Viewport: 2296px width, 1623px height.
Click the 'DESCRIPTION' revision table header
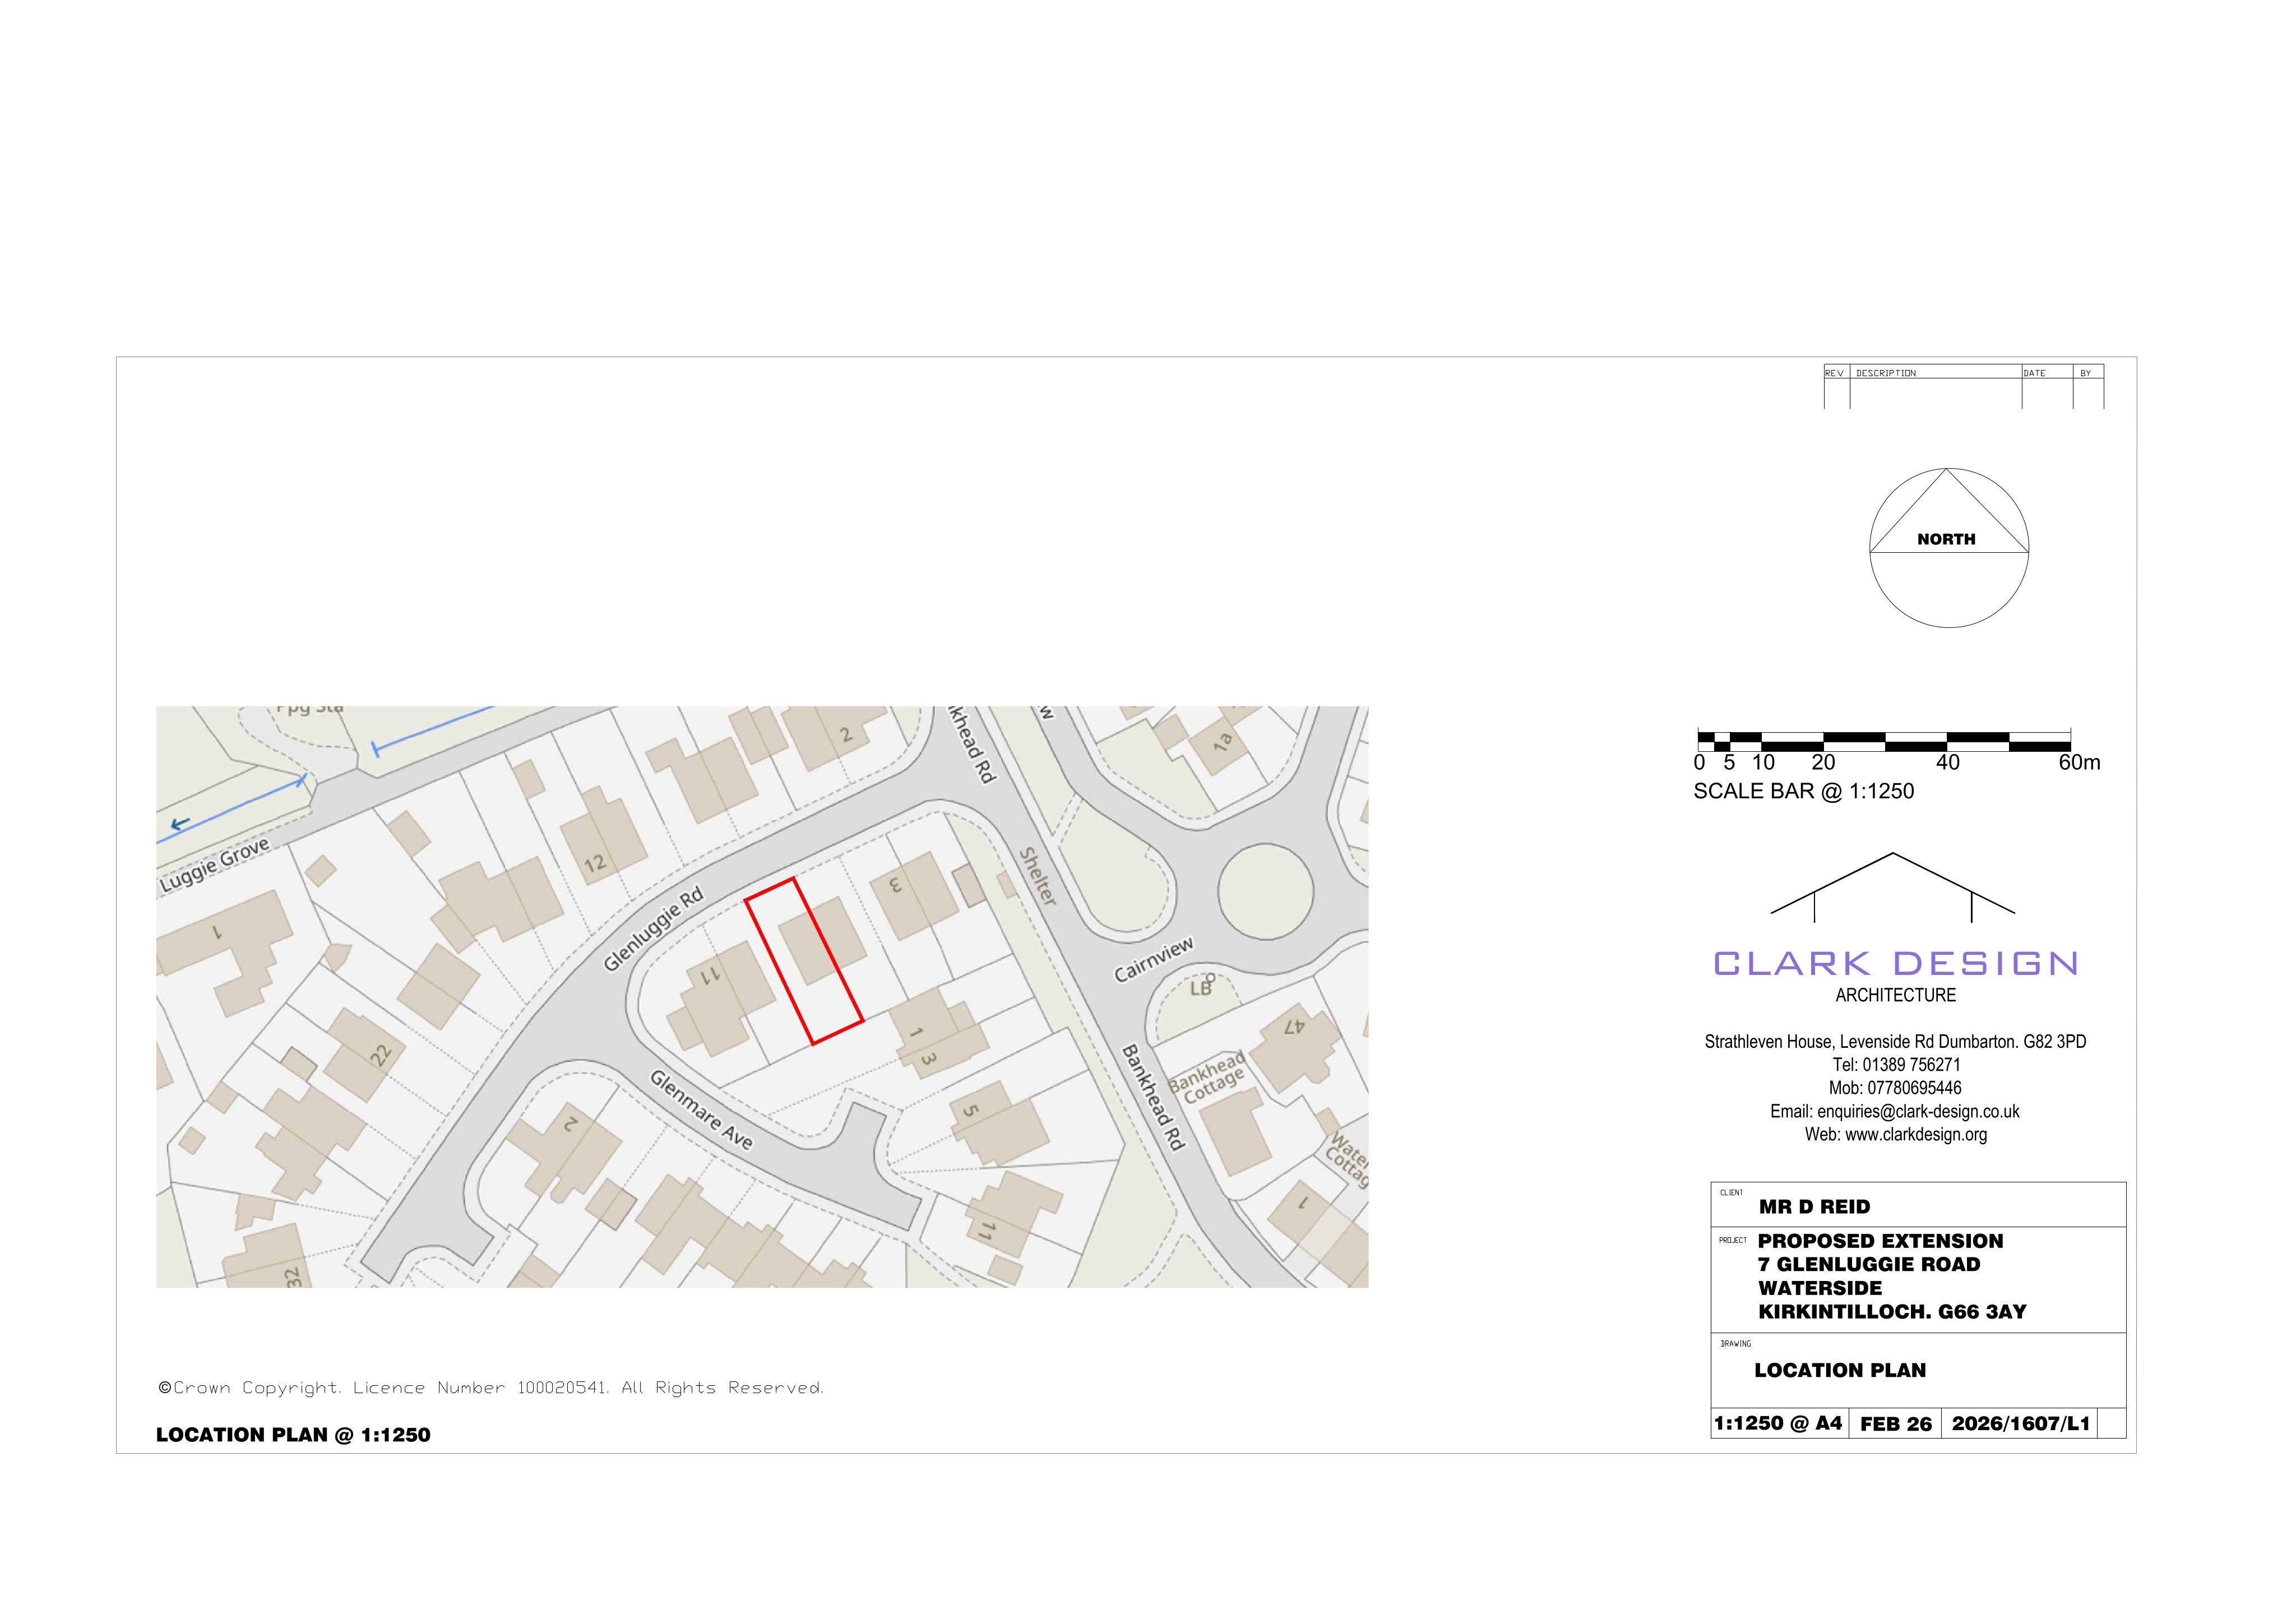1886,373
